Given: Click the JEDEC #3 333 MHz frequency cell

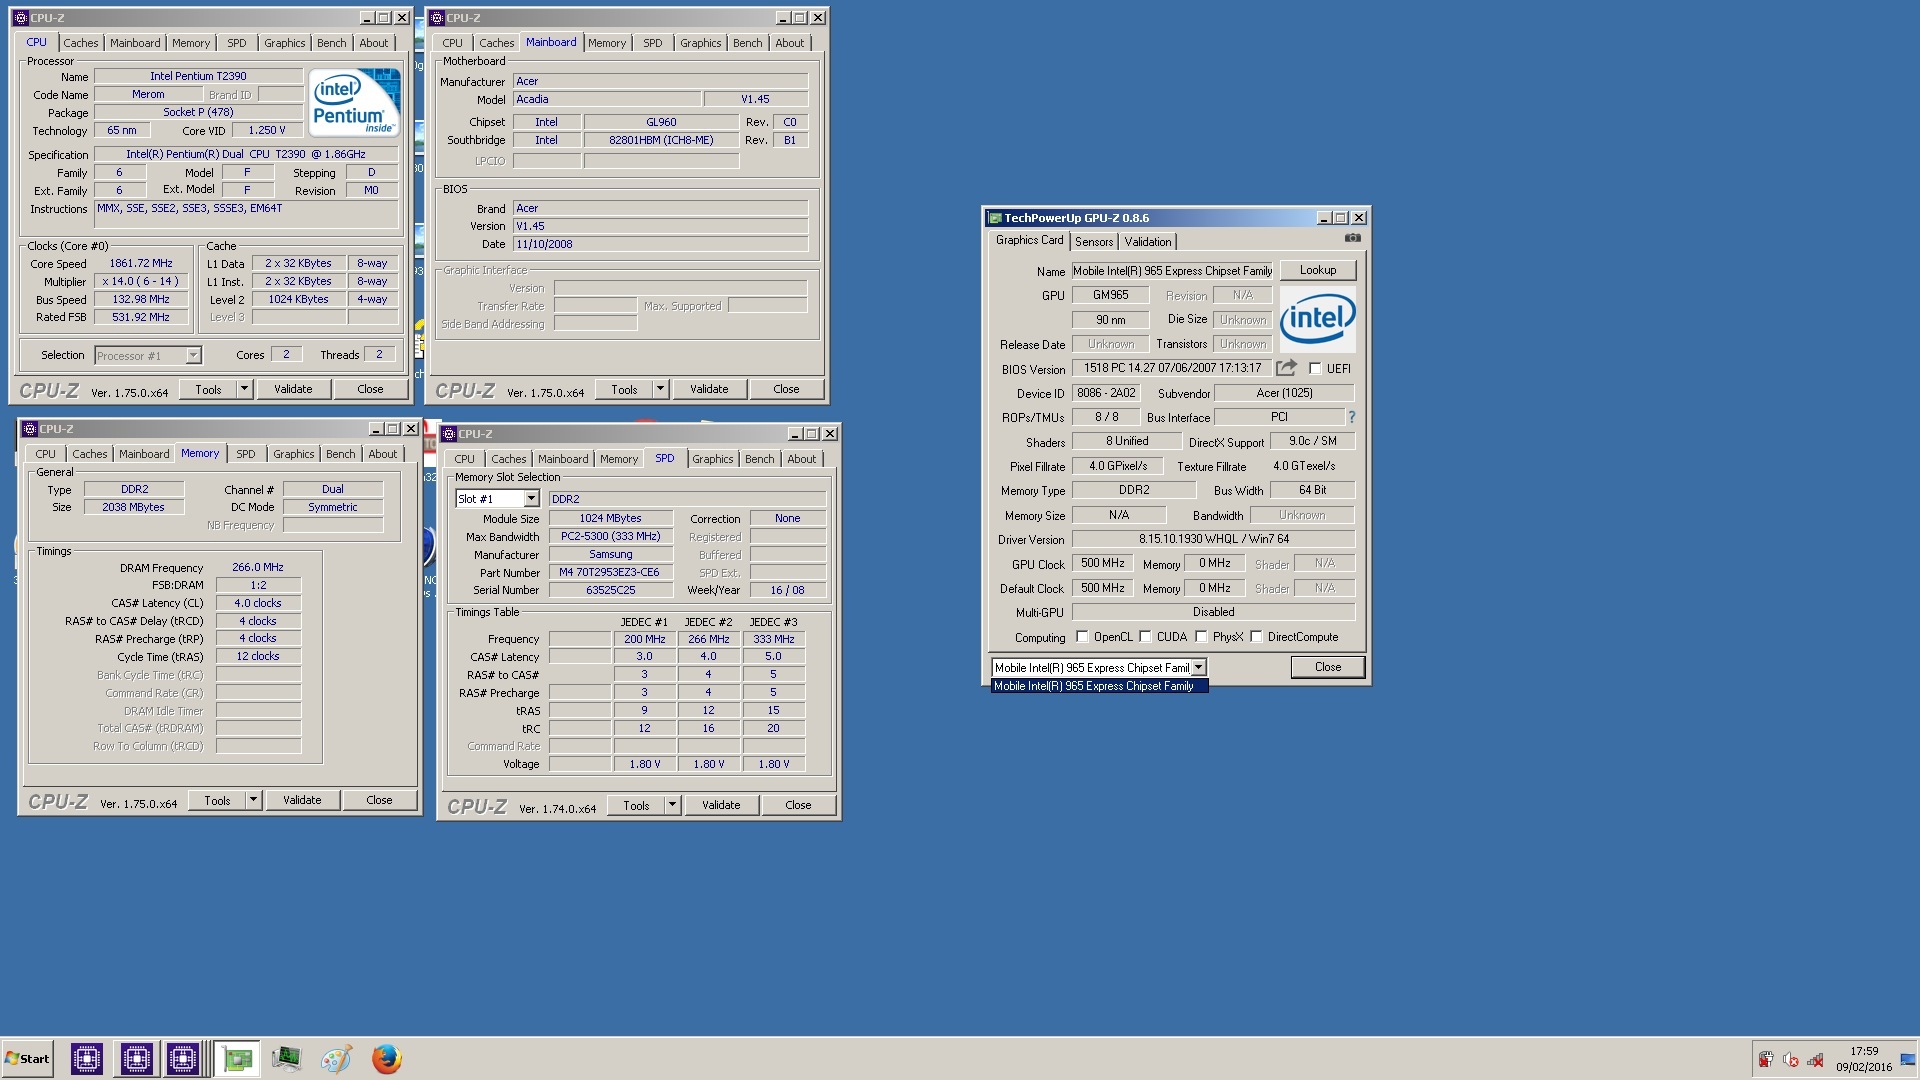Looking at the screenshot, I should tap(773, 639).
